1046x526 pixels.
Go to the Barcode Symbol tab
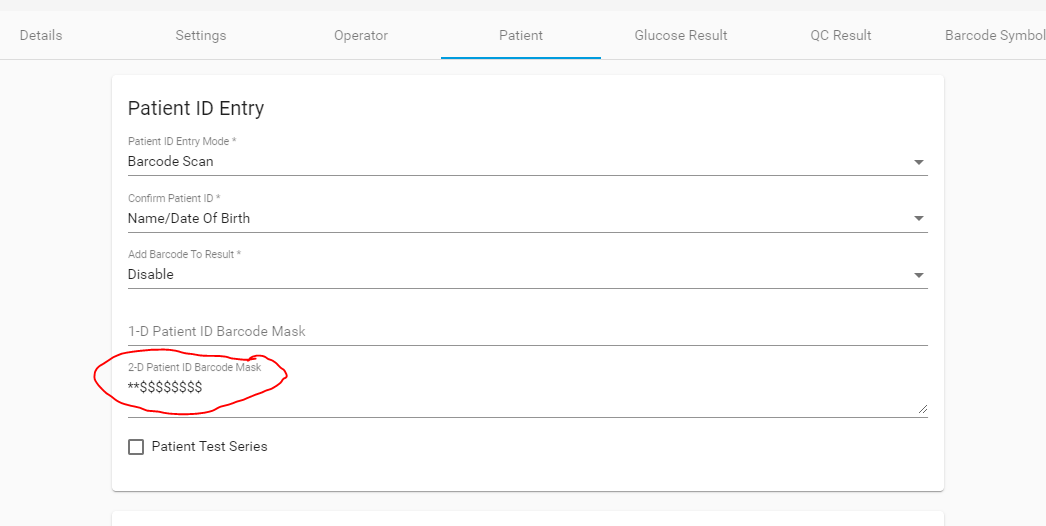click(x=994, y=36)
